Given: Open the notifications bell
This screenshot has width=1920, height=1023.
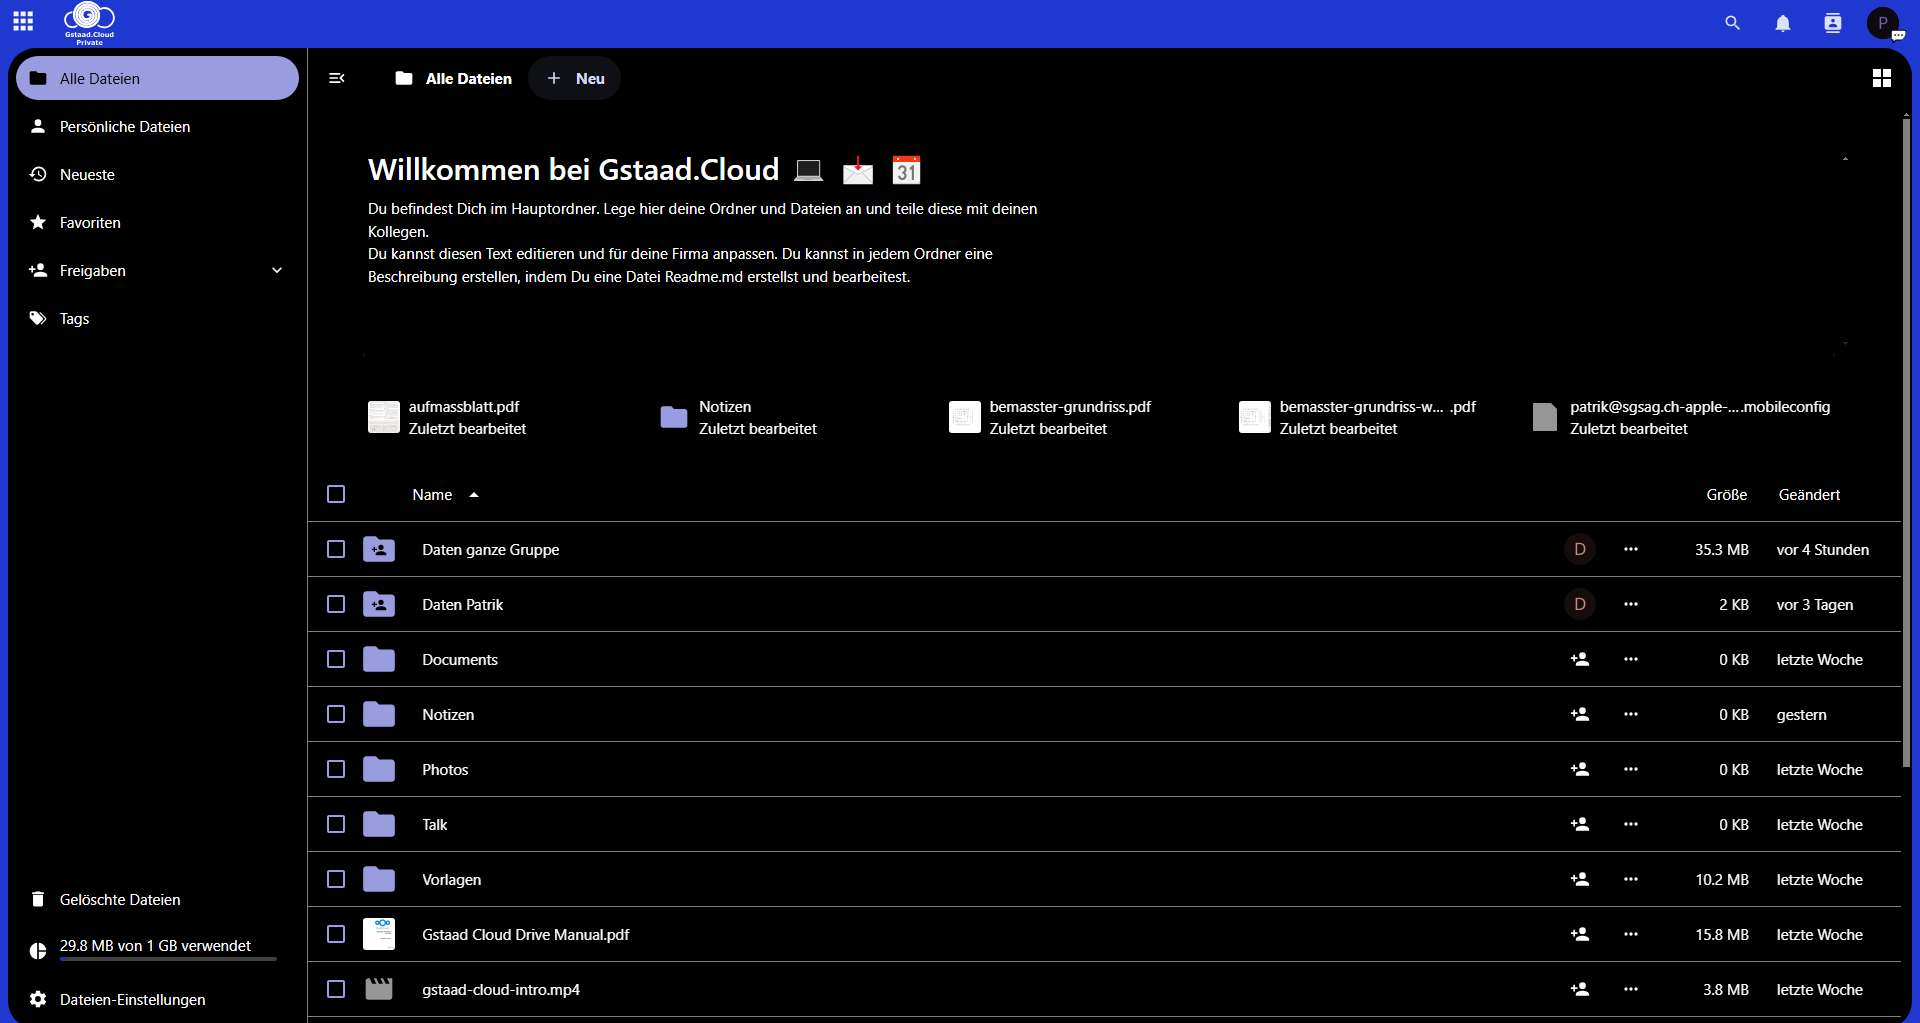Looking at the screenshot, I should [x=1782, y=23].
